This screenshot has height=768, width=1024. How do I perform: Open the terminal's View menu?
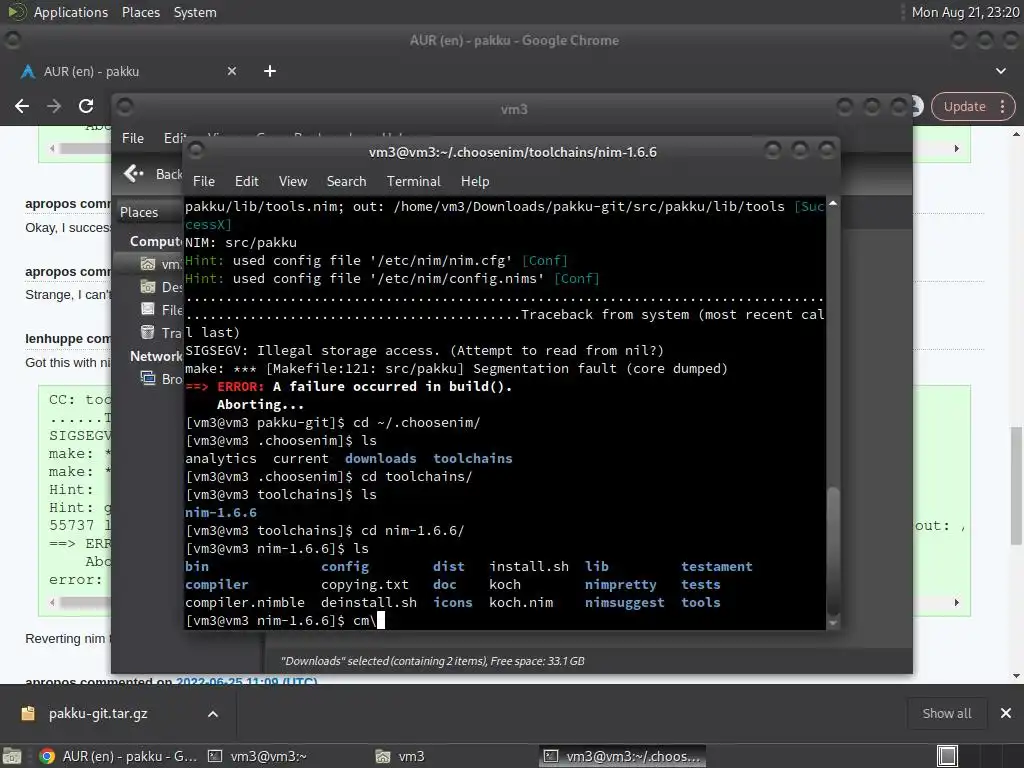(x=293, y=181)
